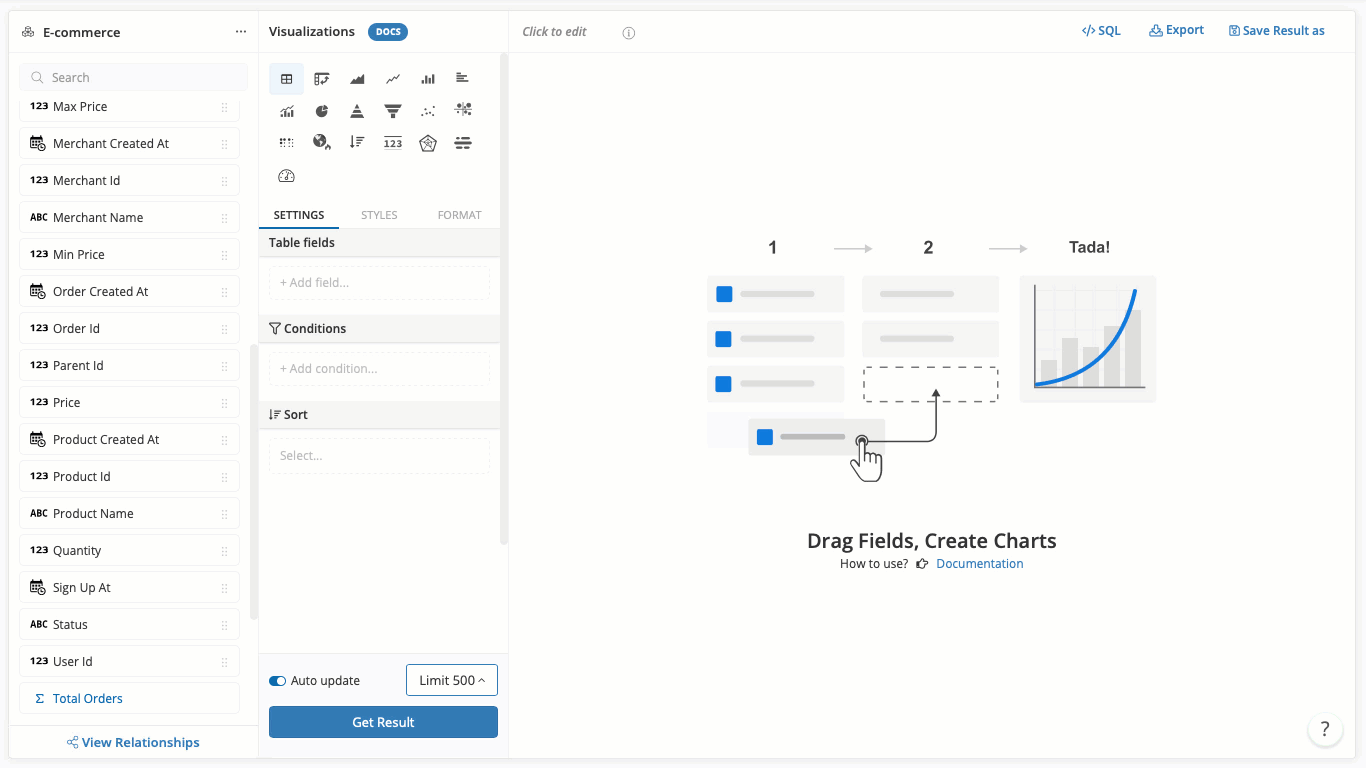The height and width of the screenshot is (768, 1366).
Task: Open the Documentation link
Action: 979,564
